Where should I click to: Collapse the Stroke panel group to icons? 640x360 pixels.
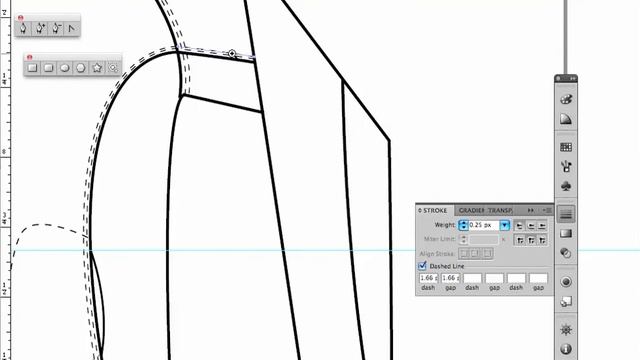(530, 210)
